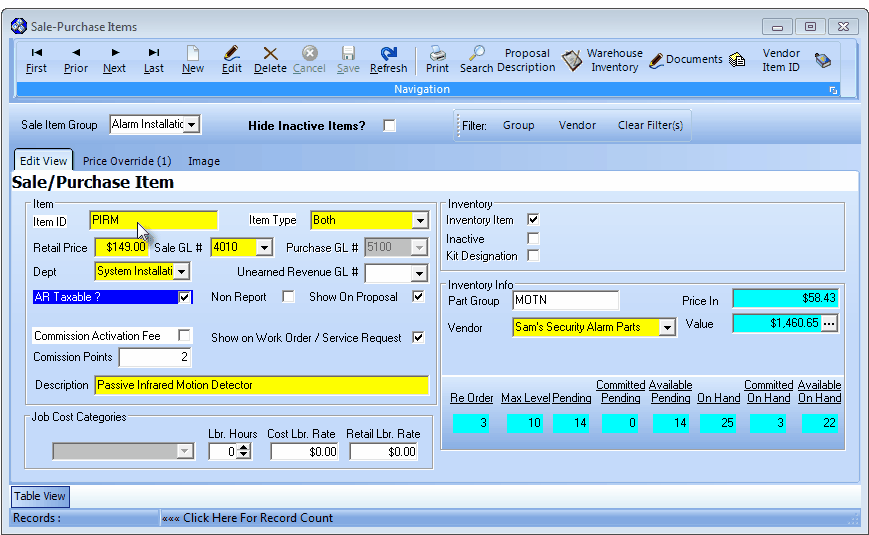The image size is (869, 535).
Task: Go to First record in navigation toolbar
Action: 37,60
